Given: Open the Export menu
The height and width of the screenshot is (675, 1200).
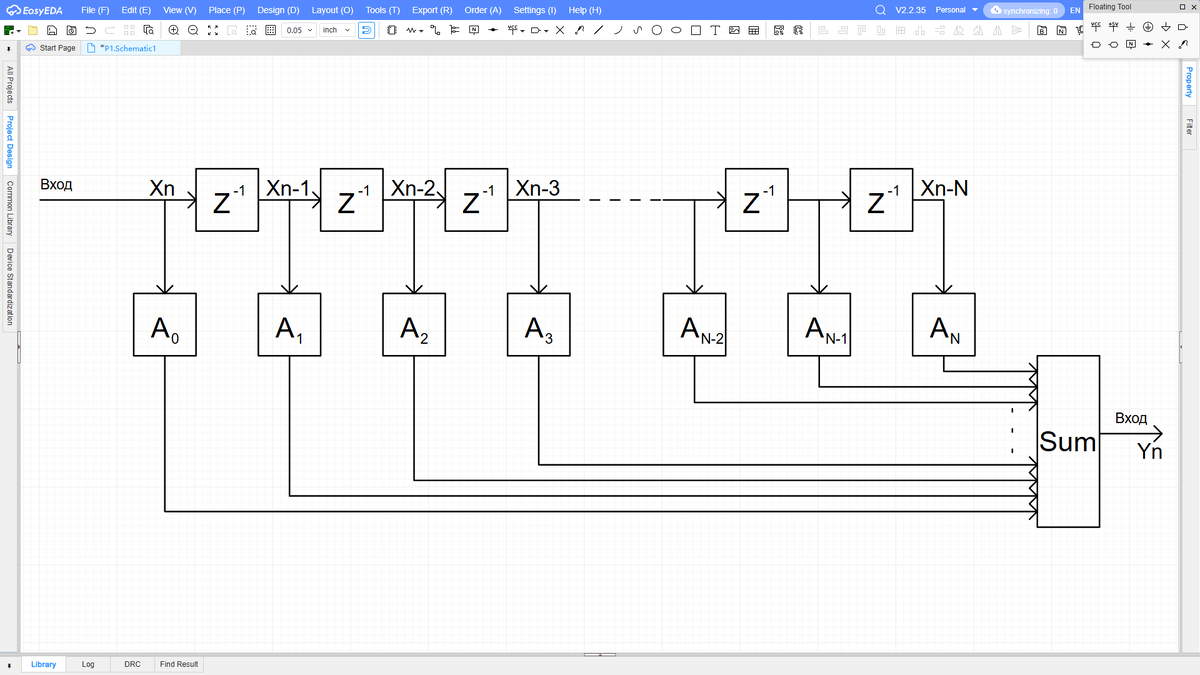Looking at the screenshot, I should click(432, 10).
